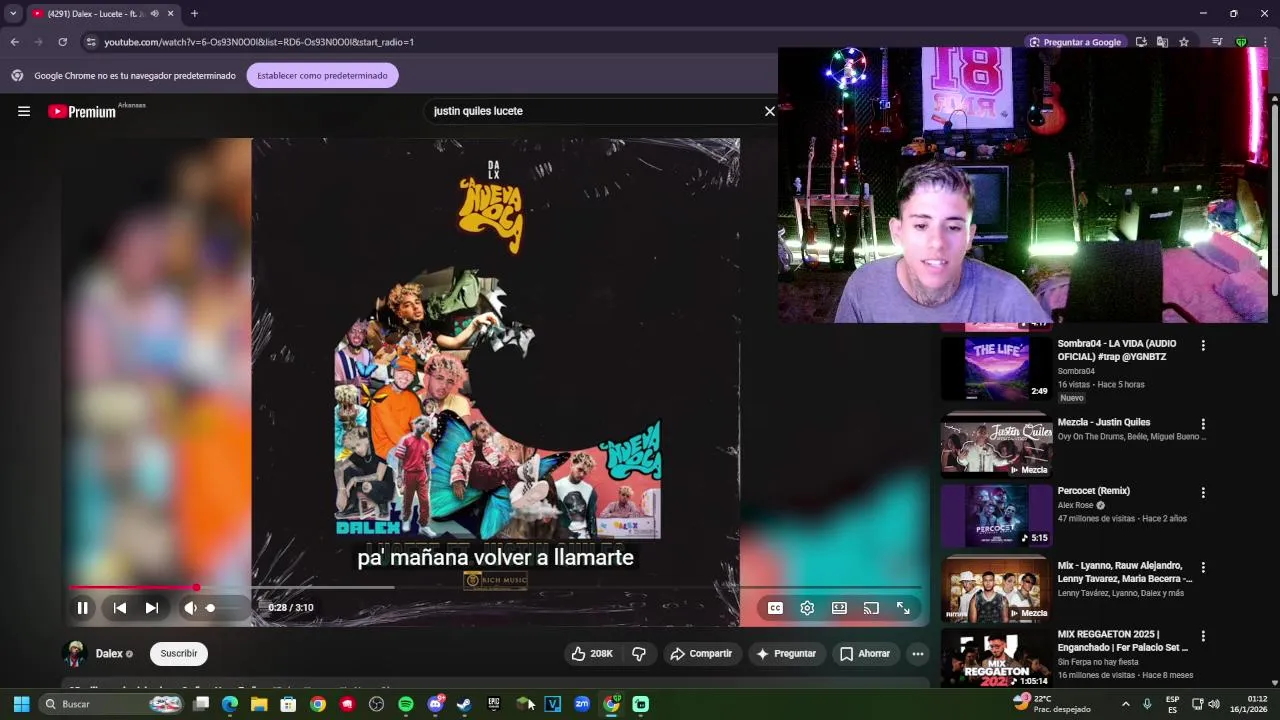The image size is (1280, 720).
Task: Open THE LIFE video thumbnail
Action: 996,368
